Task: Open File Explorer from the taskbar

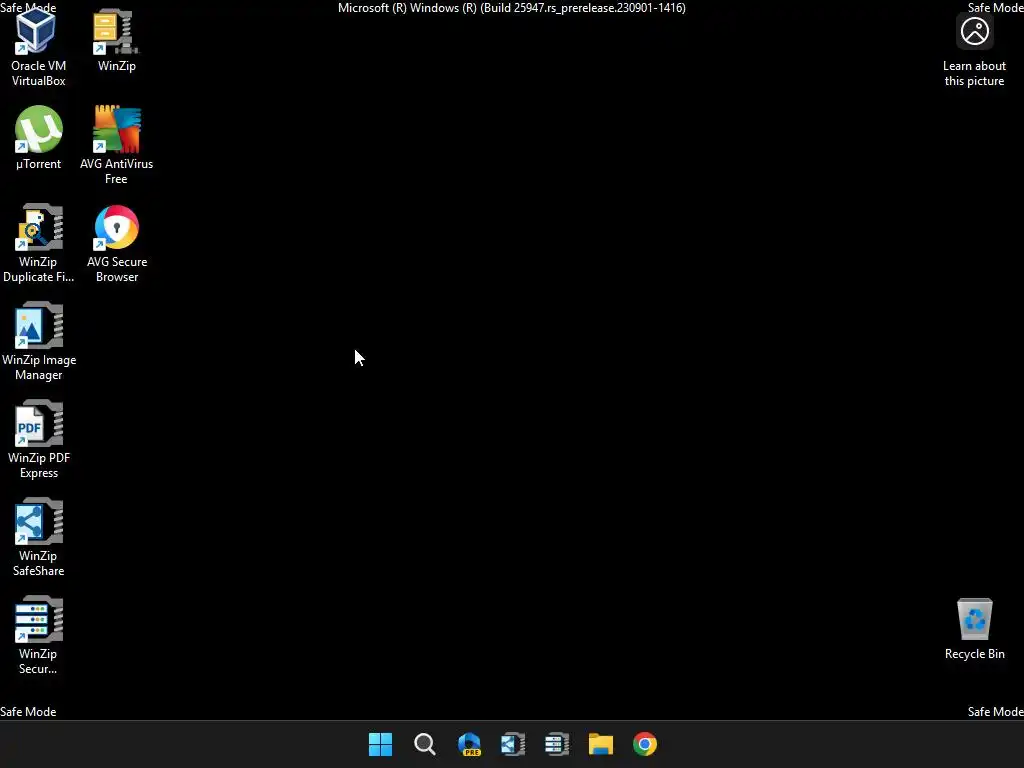Action: coord(601,744)
